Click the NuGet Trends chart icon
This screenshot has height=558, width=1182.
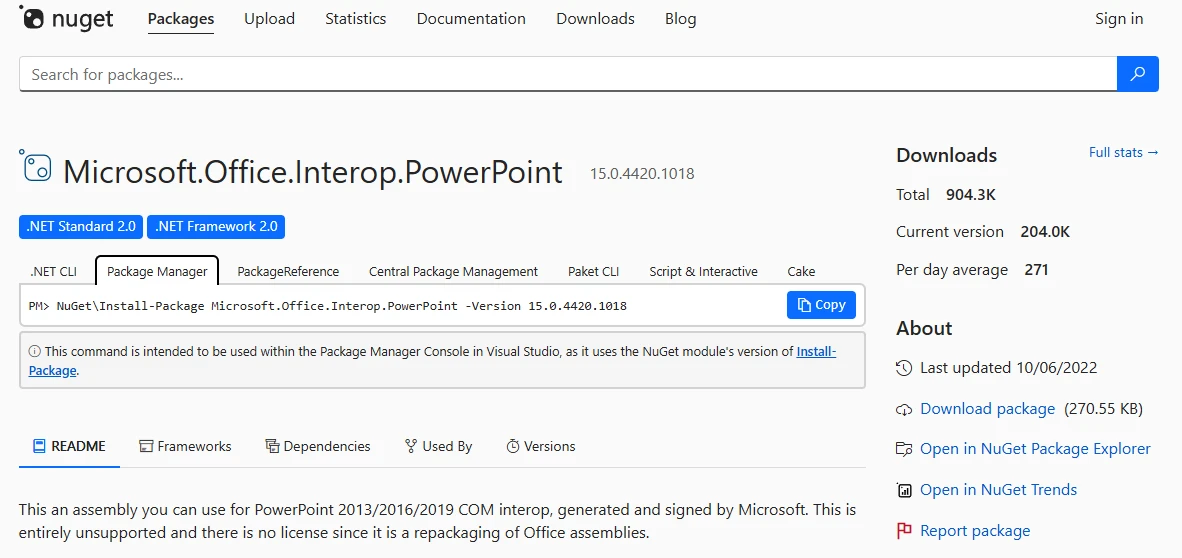point(904,490)
